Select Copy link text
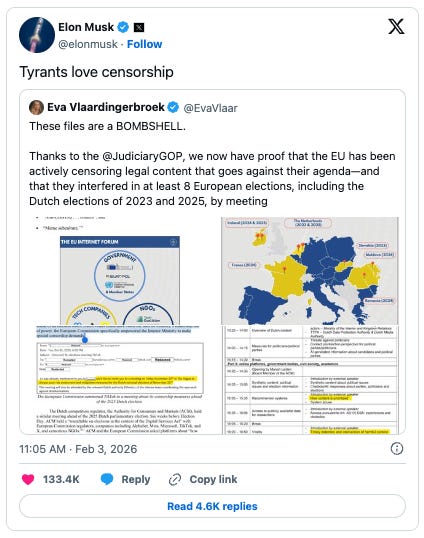The image size is (424, 538). coord(213,479)
